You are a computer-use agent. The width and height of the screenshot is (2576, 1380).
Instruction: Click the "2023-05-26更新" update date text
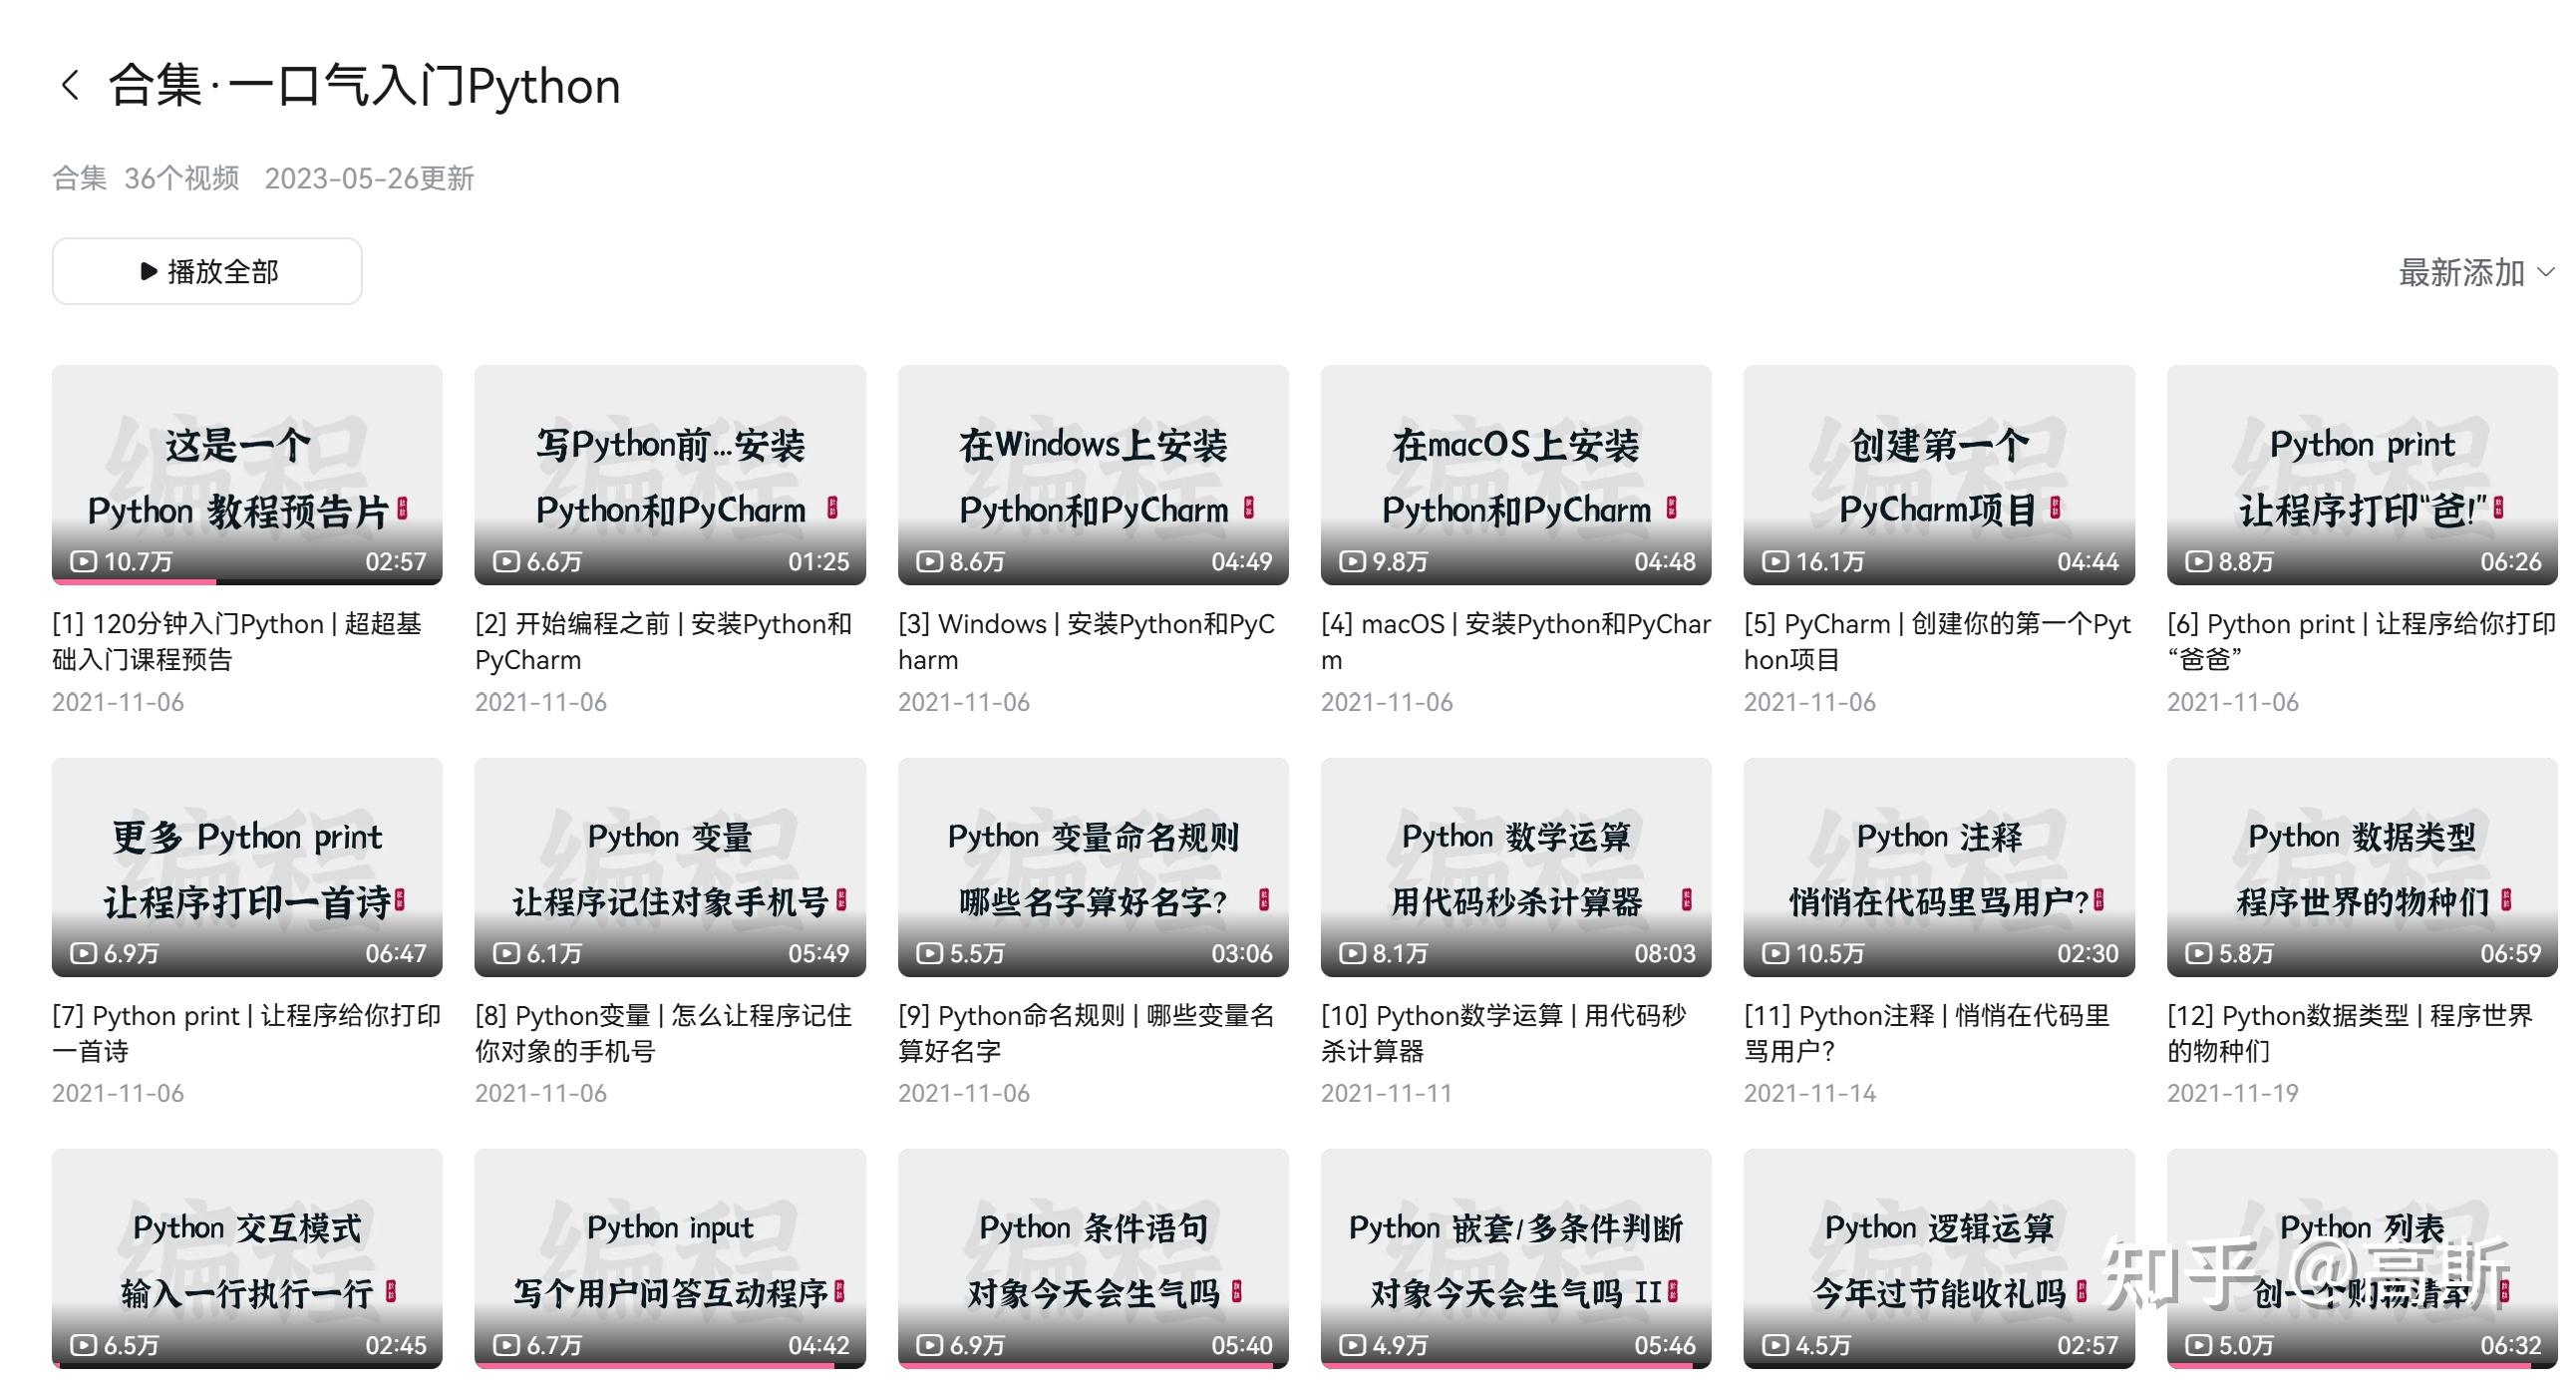(x=369, y=178)
